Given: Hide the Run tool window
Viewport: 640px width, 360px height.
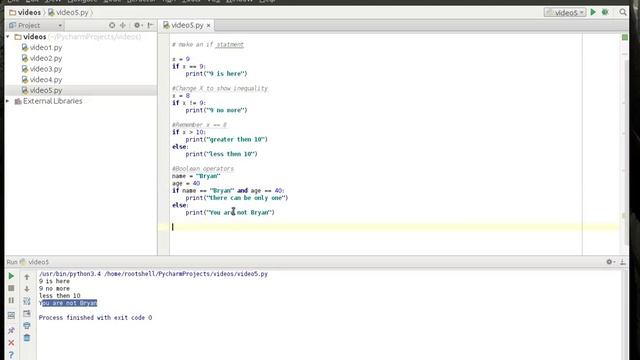Looking at the screenshot, I should click(x=622, y=262).
